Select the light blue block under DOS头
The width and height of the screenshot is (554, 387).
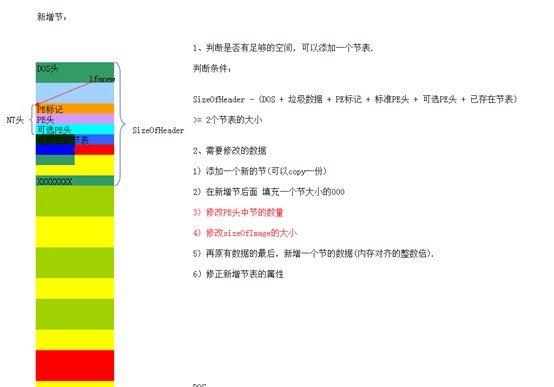click(75, 93)
